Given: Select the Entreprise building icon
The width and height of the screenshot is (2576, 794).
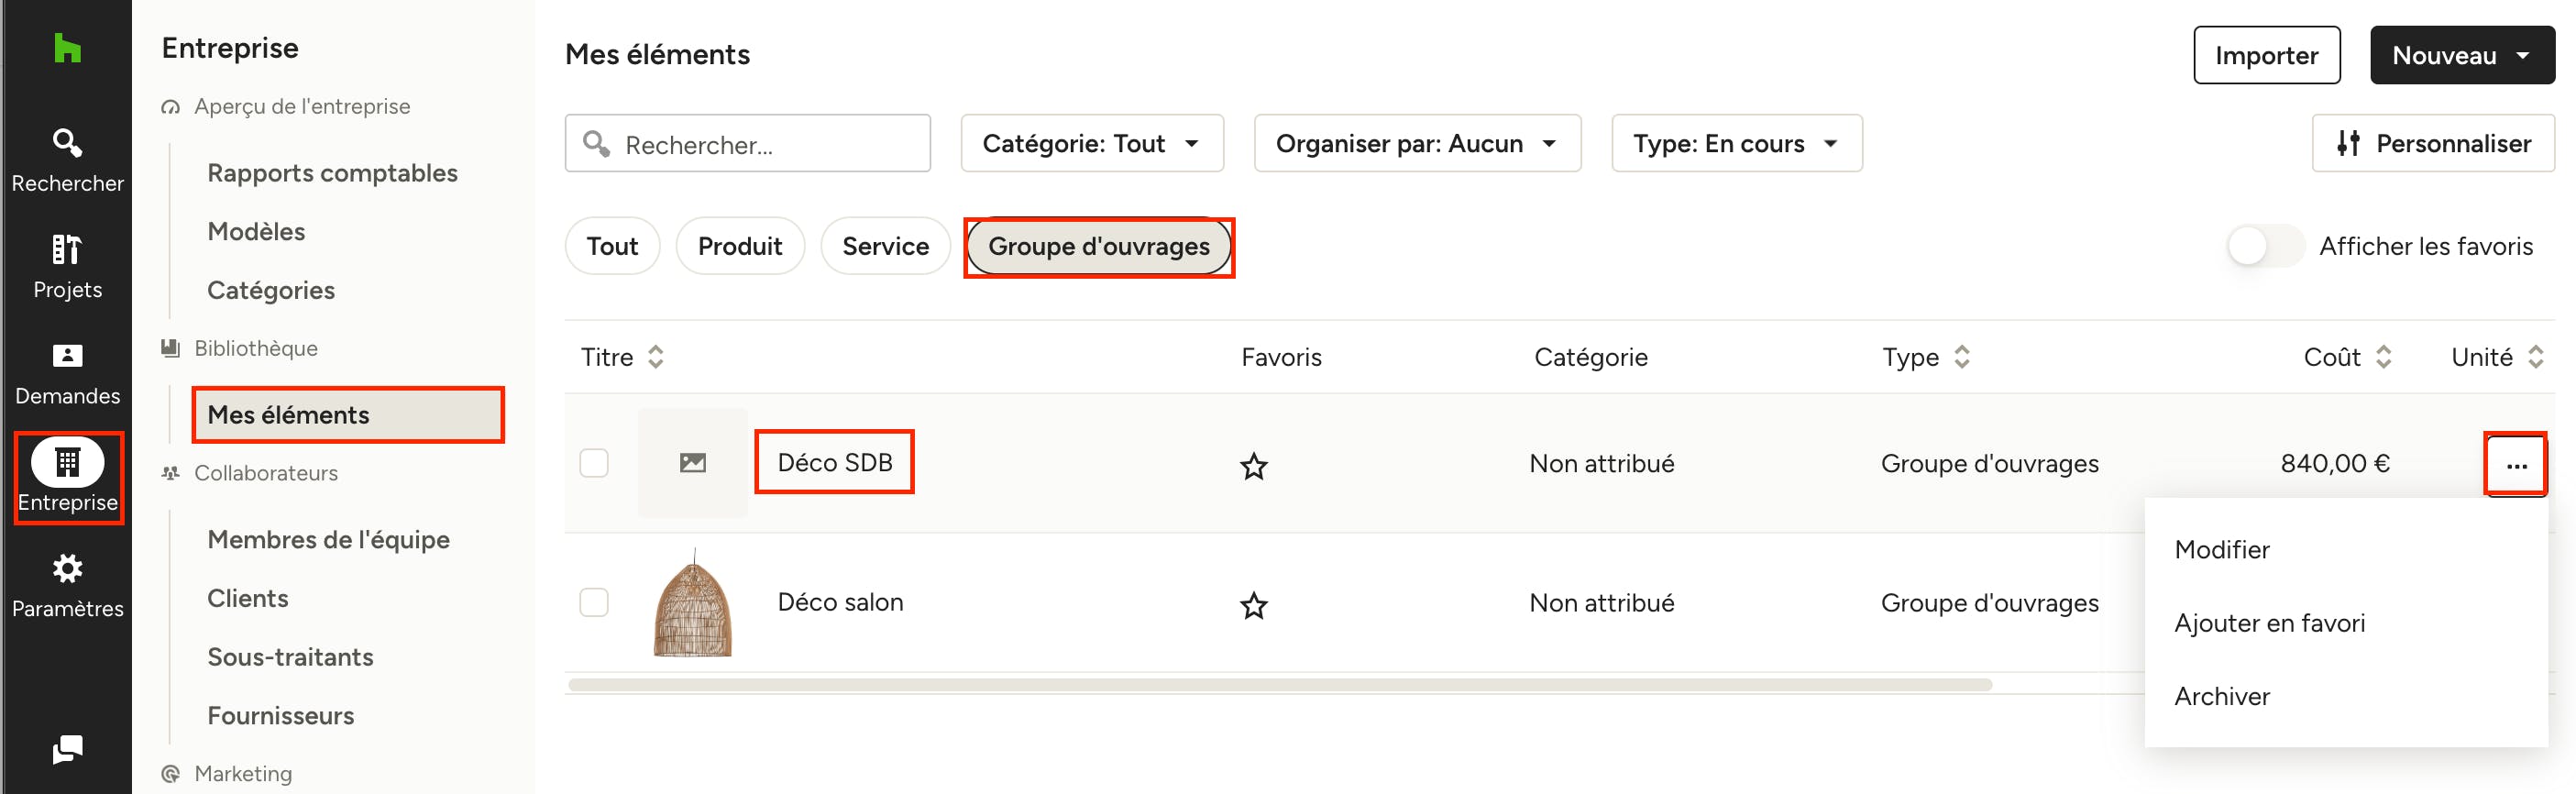Looking at the screenshot, I should [68, 462].
